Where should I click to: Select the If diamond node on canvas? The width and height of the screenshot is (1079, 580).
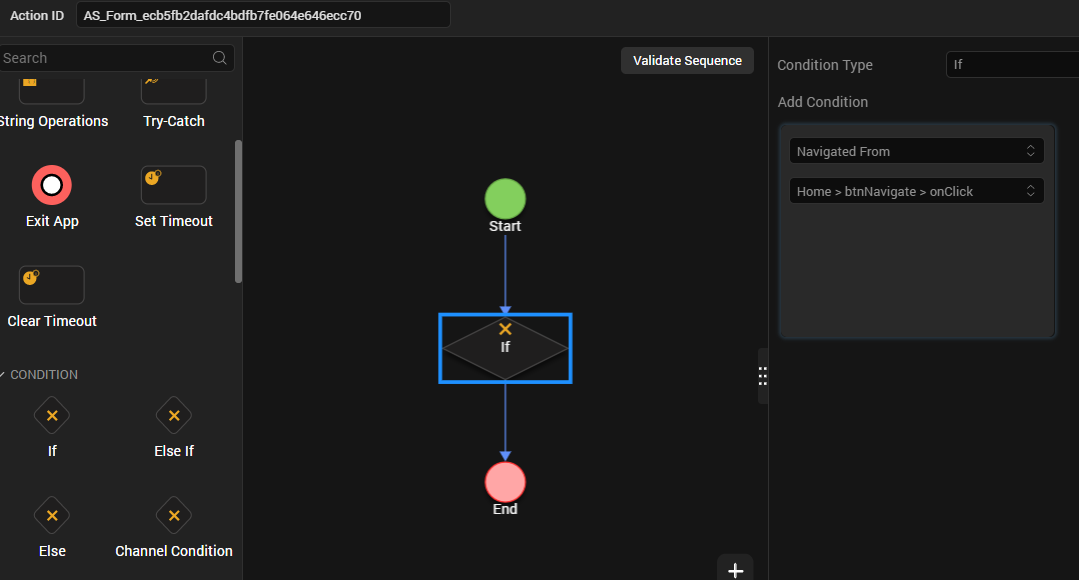[x=505, y=348]
